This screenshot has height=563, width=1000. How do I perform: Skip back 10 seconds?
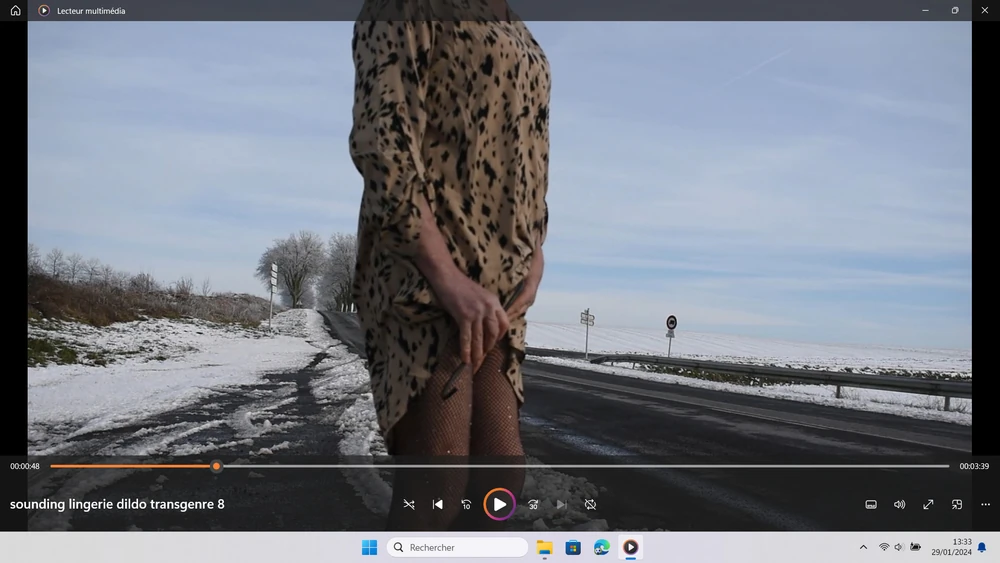point(466,505)
